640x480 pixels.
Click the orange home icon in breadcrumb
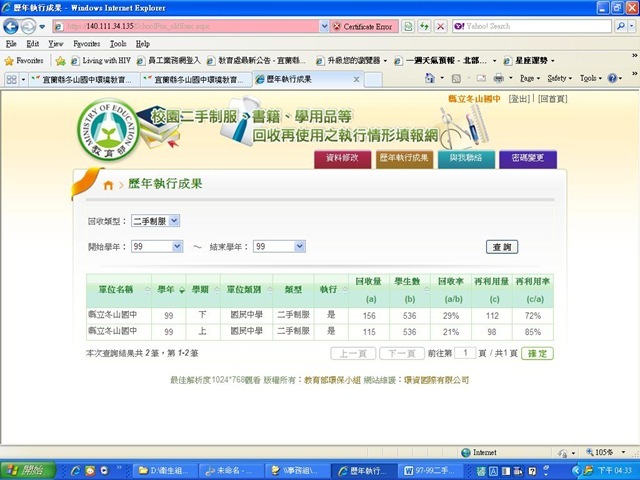(109, 186)
